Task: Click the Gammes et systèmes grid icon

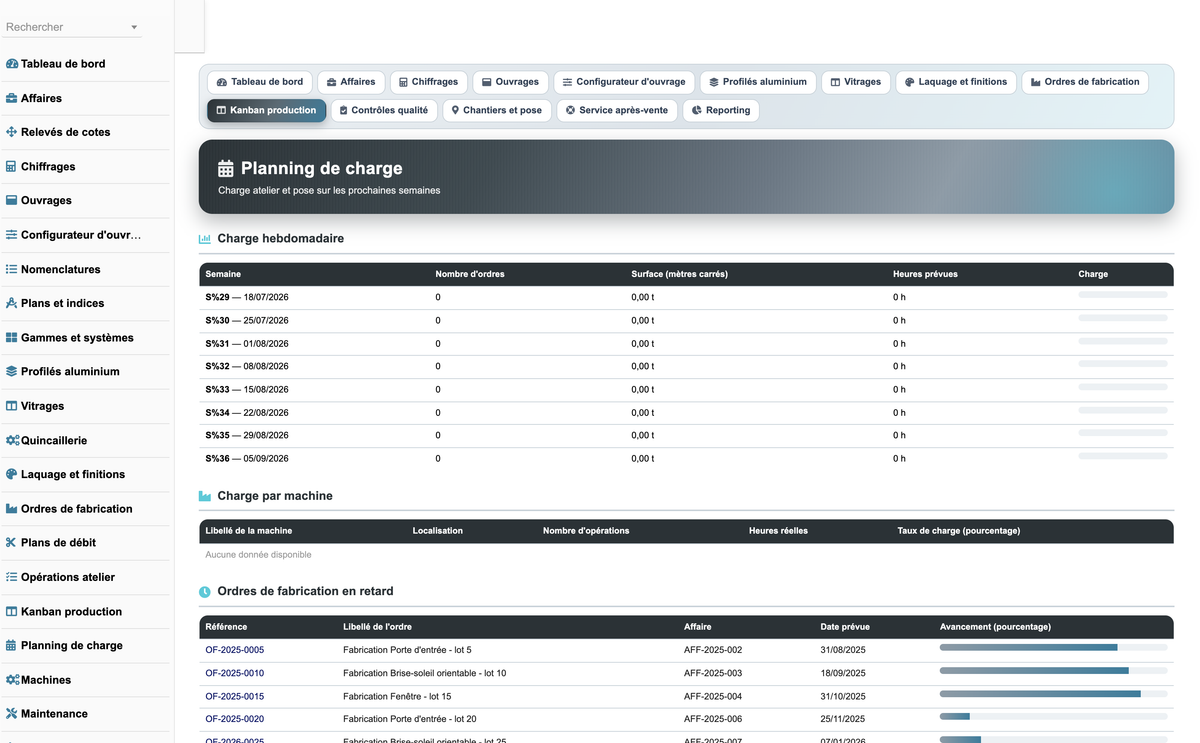Action: click(12, 338)
